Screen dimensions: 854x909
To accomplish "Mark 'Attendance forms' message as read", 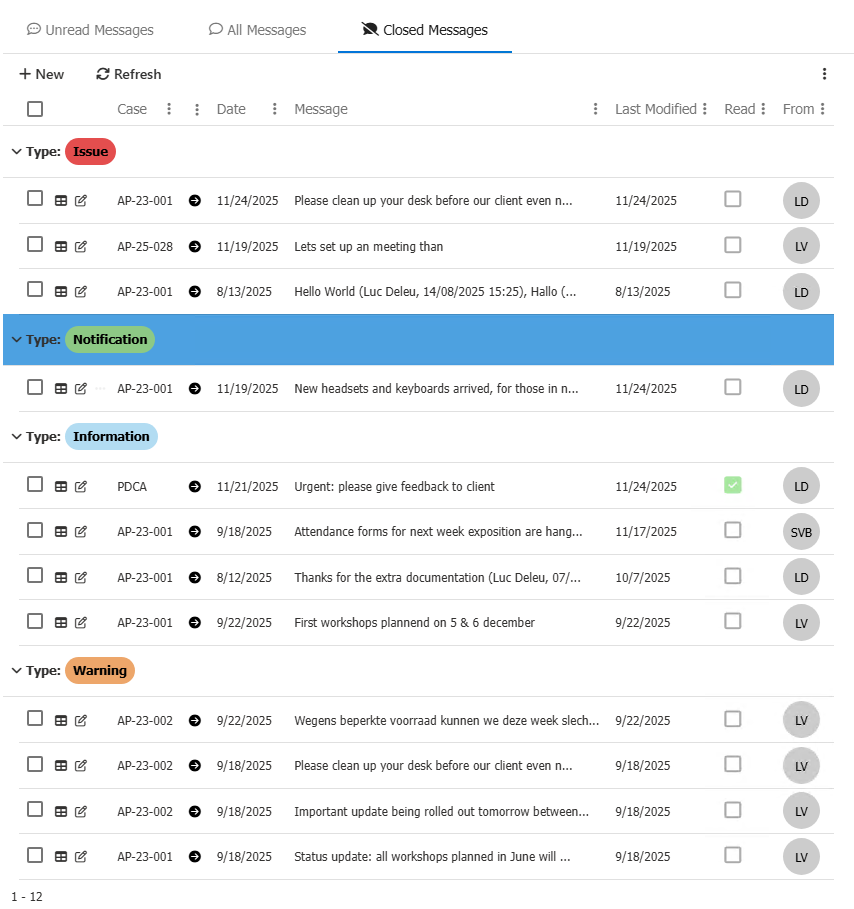I will 733,530.
